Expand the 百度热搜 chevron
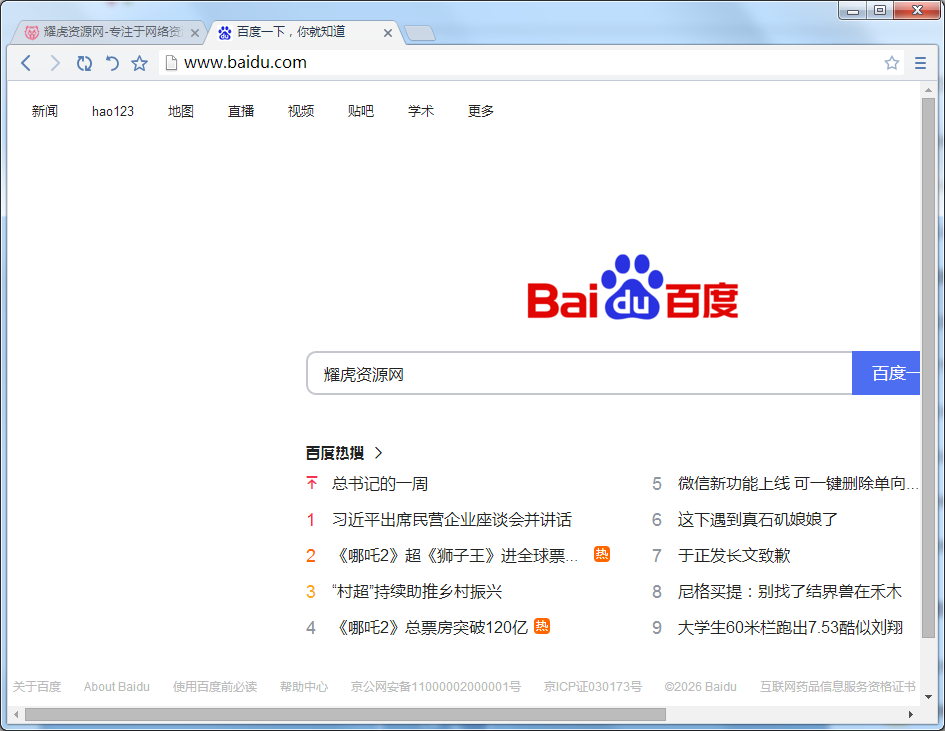The height and width of the screenshot is (731, 945). tap(378, 453)
